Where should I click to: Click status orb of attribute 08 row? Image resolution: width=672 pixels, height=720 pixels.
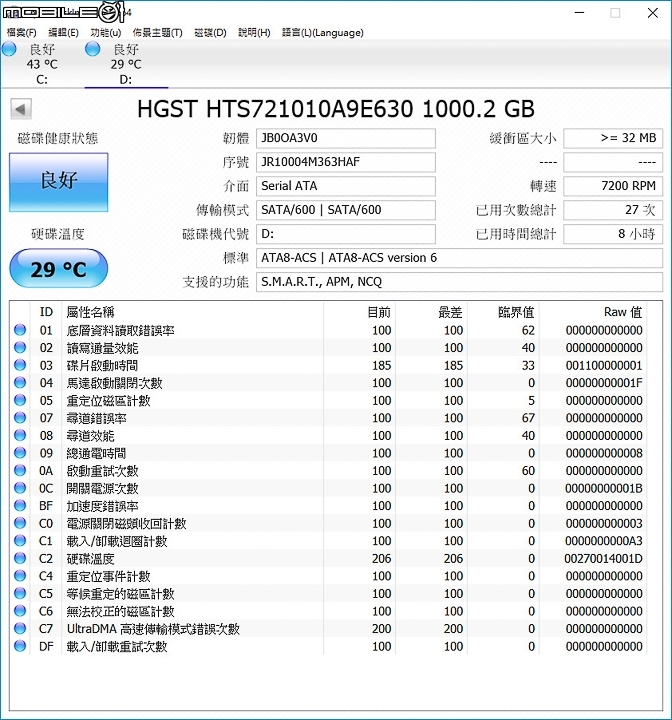pyautogui.click(x=20, y=435)
